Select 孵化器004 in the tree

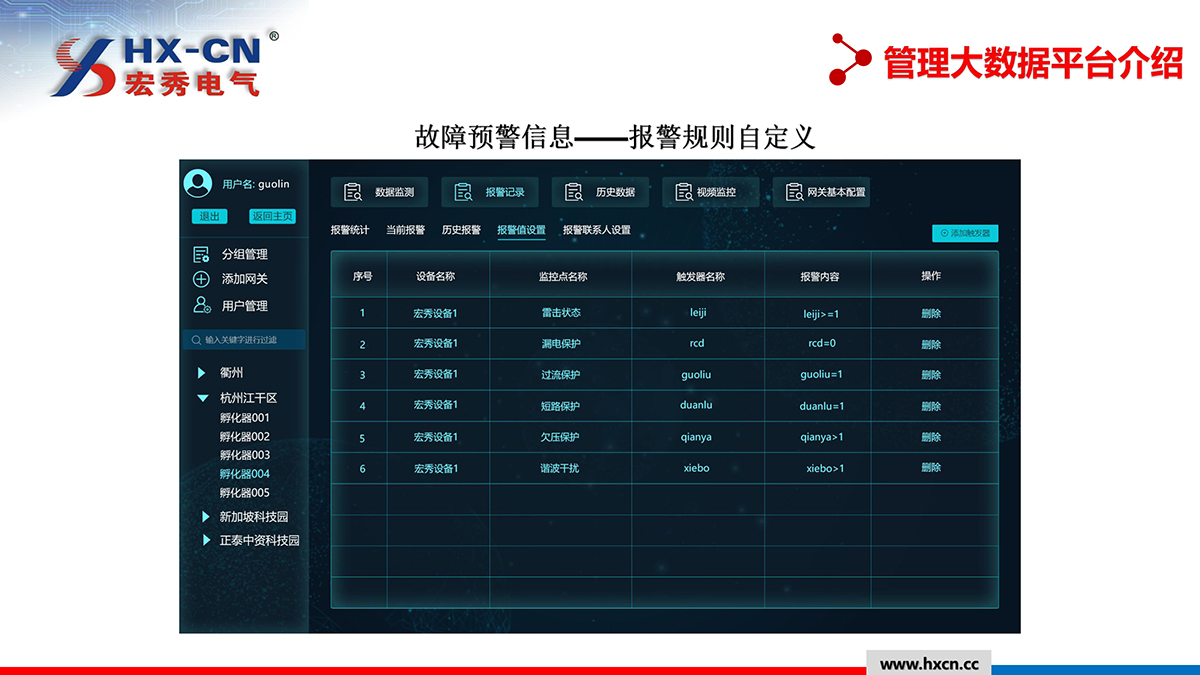pyautogui.click(x=245, y=474)
